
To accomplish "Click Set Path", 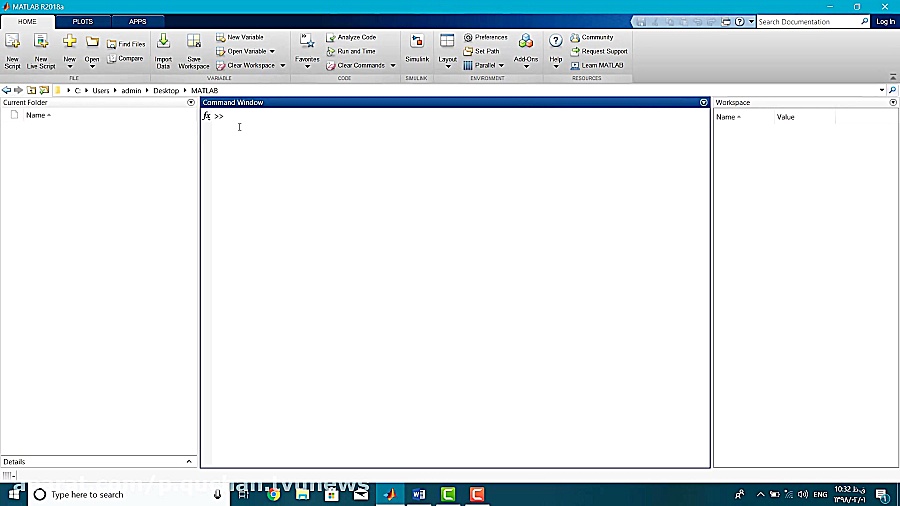I will (482, 51).
